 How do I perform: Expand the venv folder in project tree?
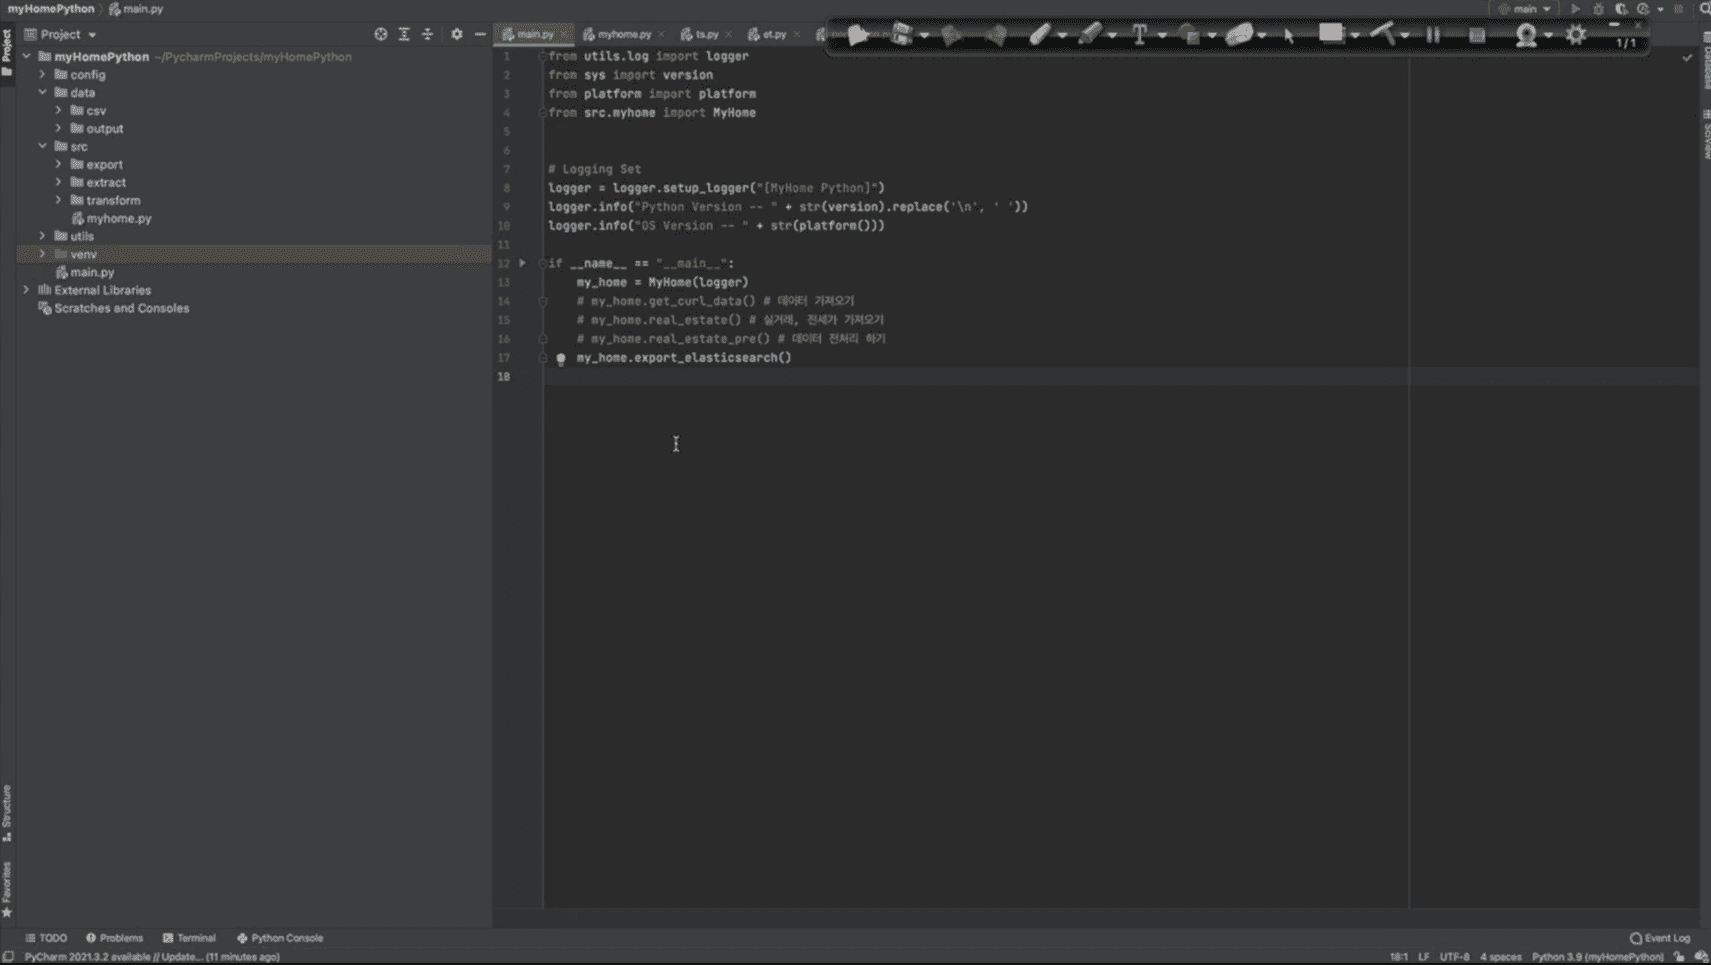(x=42, y=254)
